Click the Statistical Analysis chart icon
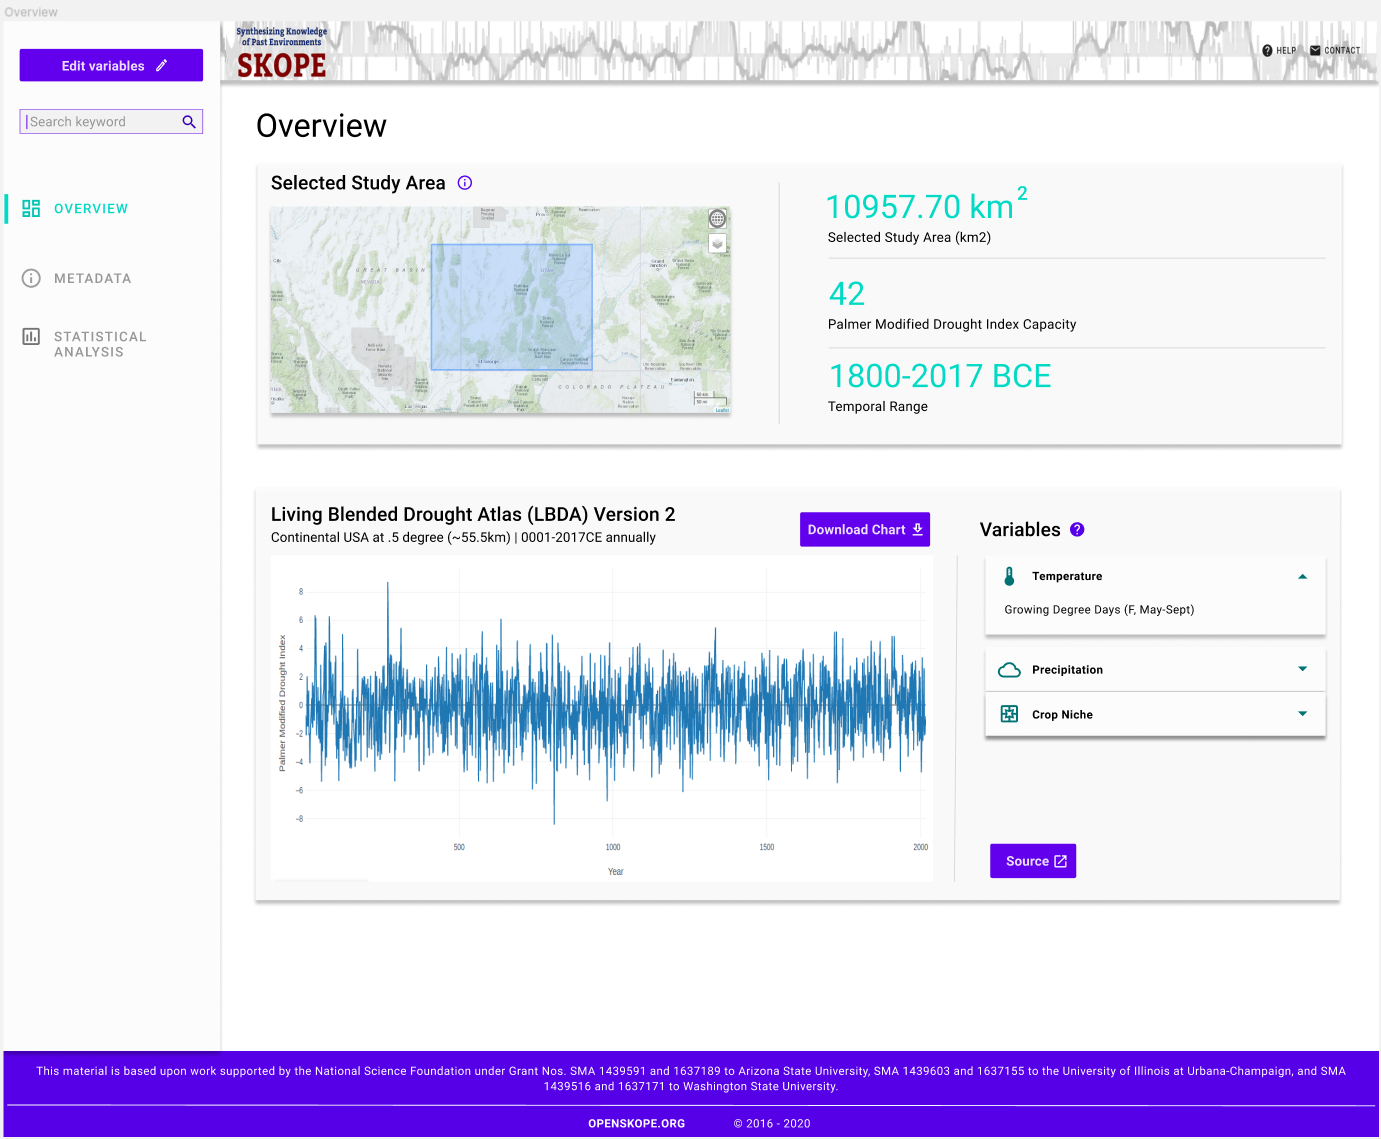Image resolution: width=1381 pixels, height=1139 pixels. [29, 338]
